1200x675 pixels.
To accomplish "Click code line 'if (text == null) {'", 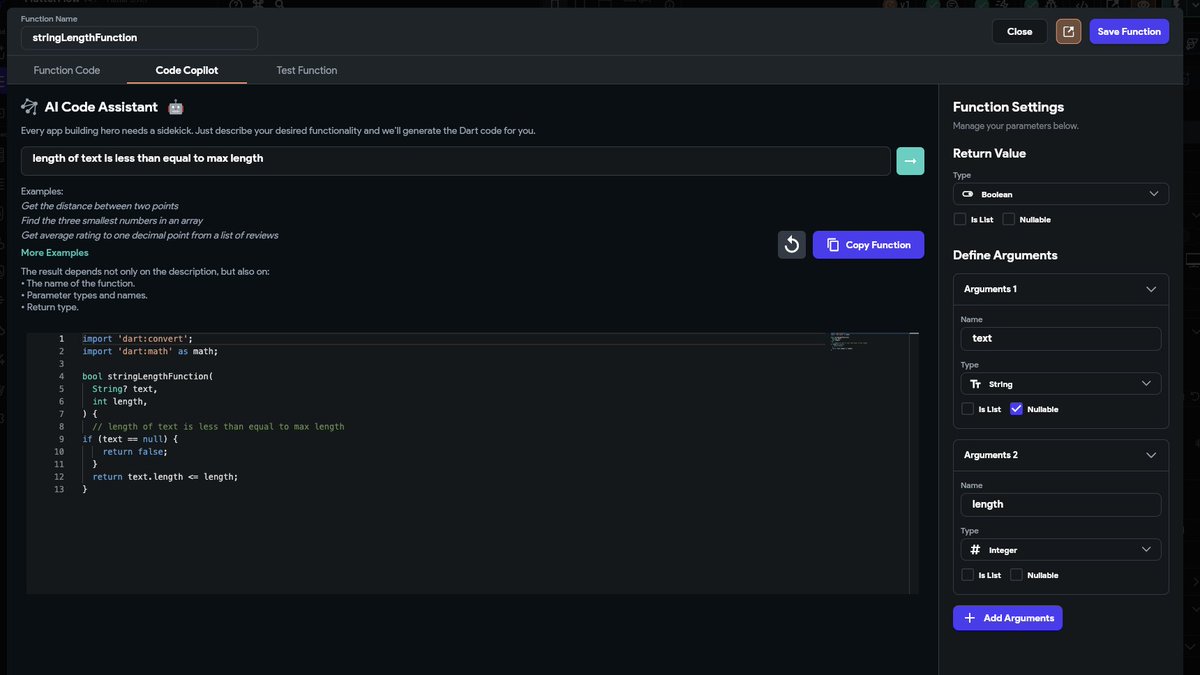I will [x=130, y=439].
